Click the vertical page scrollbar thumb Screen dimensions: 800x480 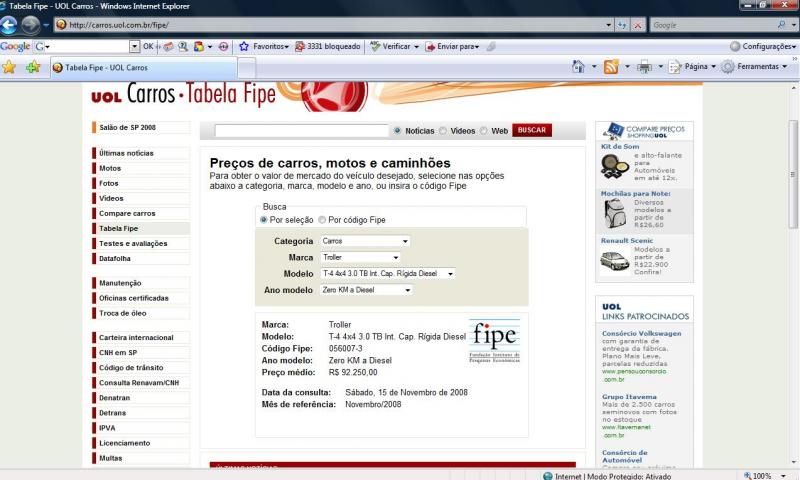[x=793, y=174]
